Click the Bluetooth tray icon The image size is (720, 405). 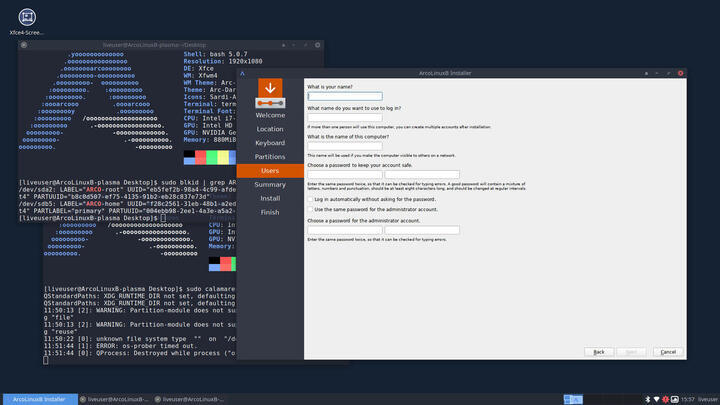pos(647,399)
